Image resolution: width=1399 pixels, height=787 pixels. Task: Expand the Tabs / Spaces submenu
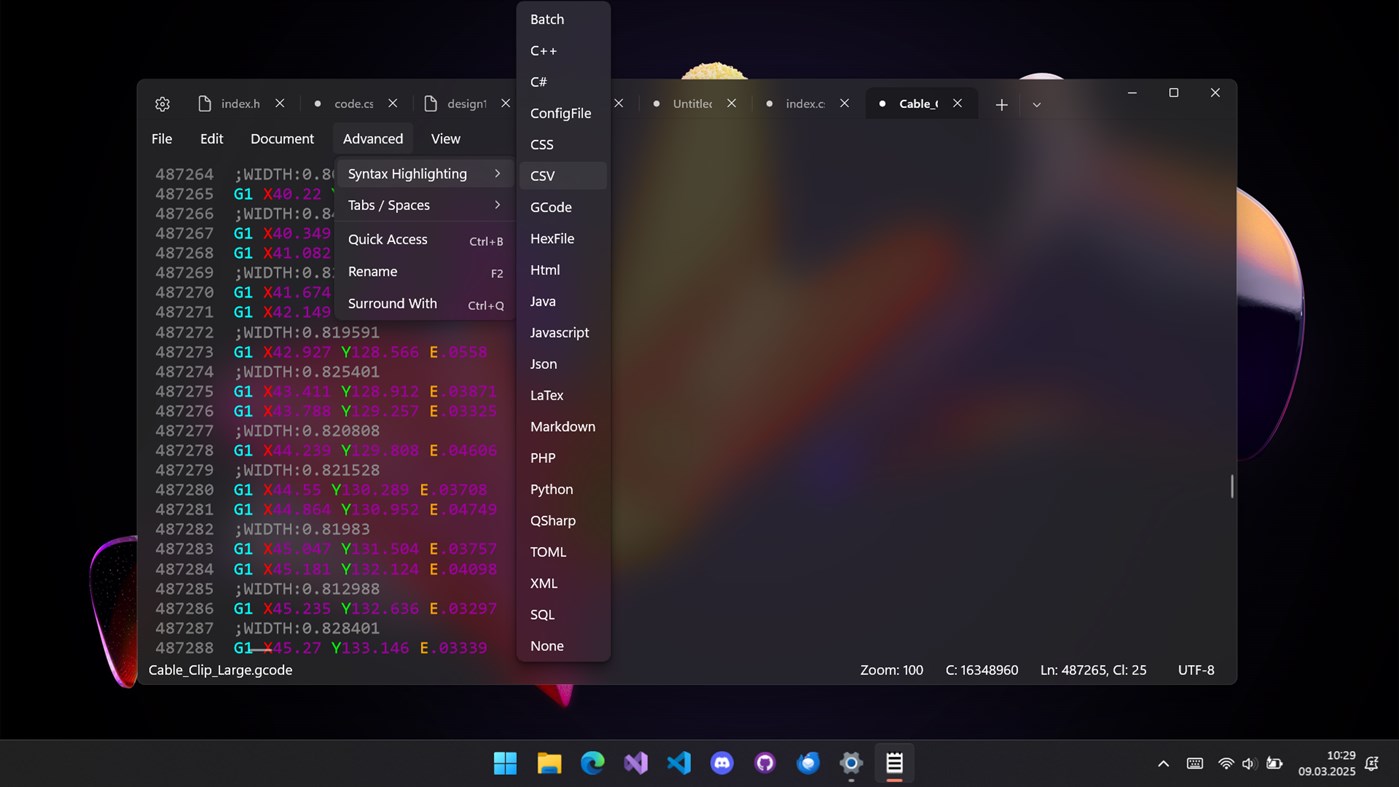pyautogui.click(x=424, y=205)
